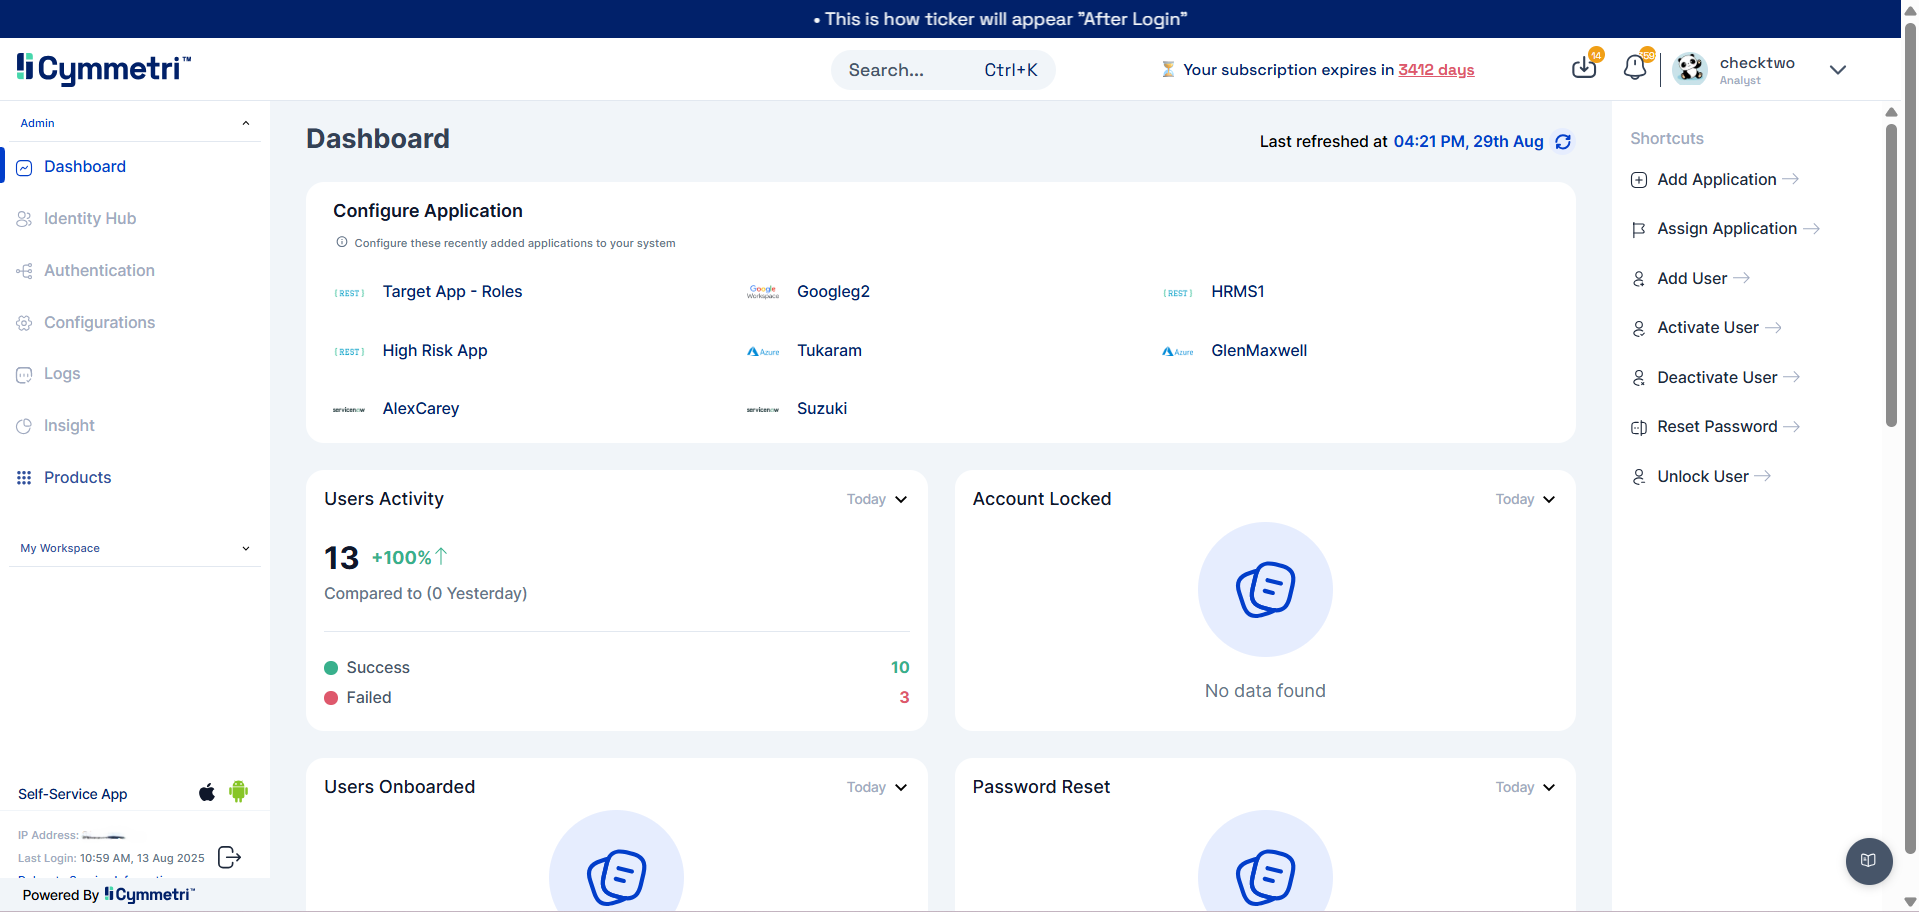This screenshot has height=912, width=1919.
Task: Click the download icon in header
Action: tap(1584, 68)
